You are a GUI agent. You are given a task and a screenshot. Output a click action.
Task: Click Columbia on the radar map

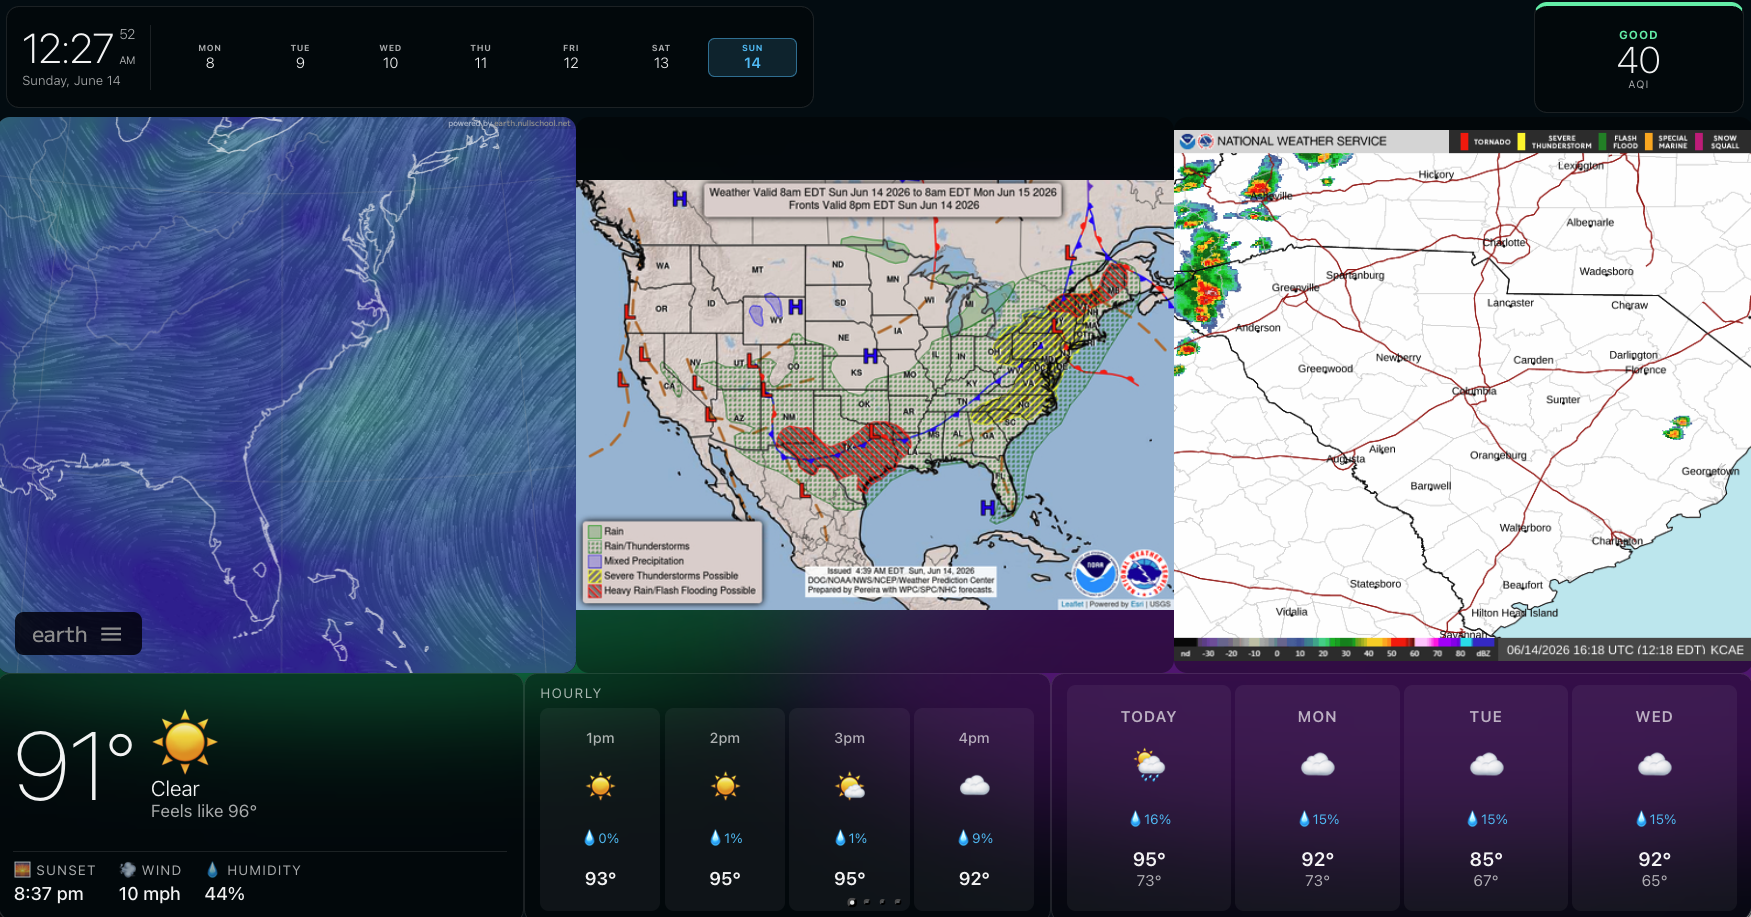[1475, 391]
